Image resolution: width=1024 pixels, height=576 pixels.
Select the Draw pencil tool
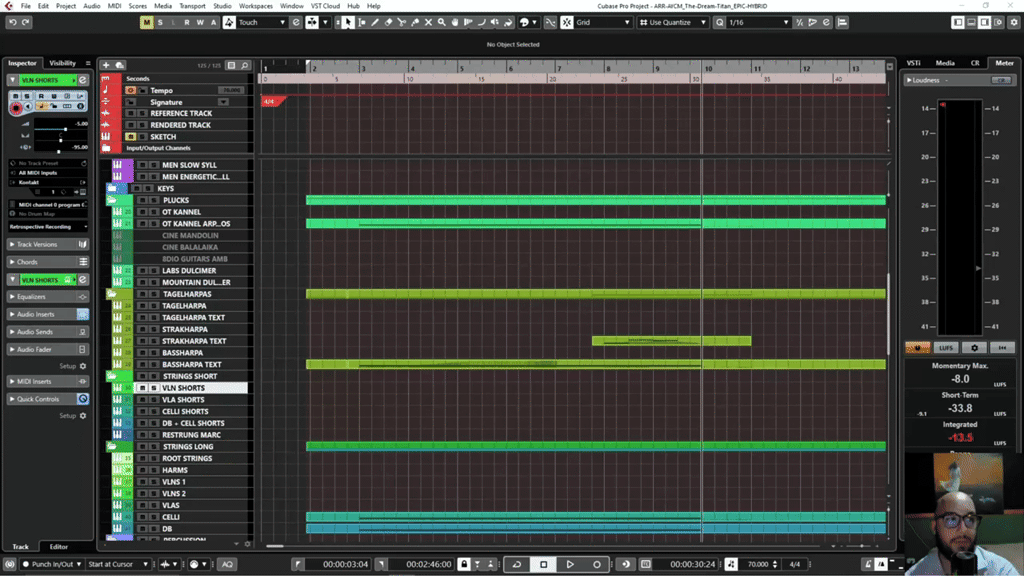tap(375, 22)
